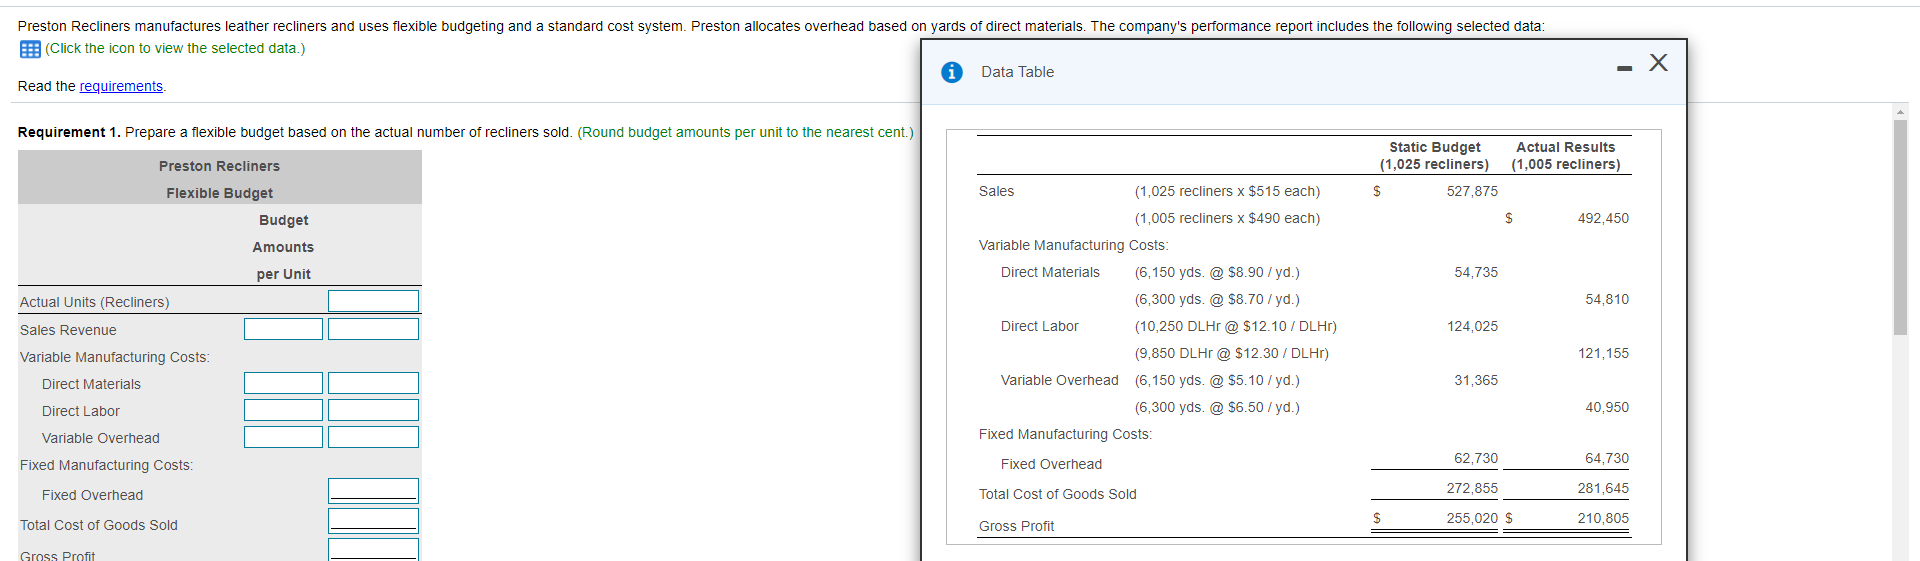The width and height of the screenshot is (1920, 561).
Task: Click '(1,025 recliners x $515 each)' text
Action: coord(1227,191)
